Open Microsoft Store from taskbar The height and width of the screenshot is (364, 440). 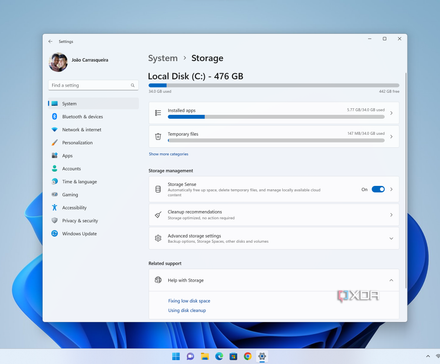click(x=233, y=356)
